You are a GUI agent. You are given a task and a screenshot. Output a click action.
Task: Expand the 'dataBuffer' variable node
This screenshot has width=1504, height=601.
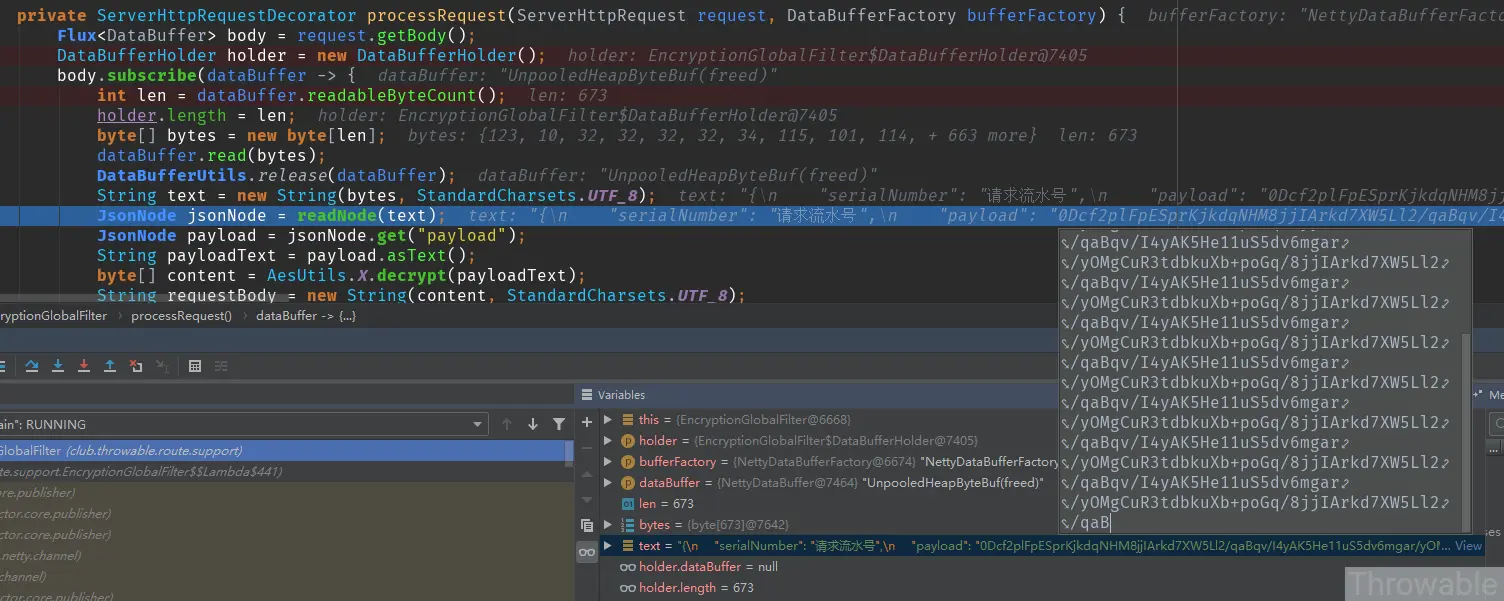[x=608, y=482]
